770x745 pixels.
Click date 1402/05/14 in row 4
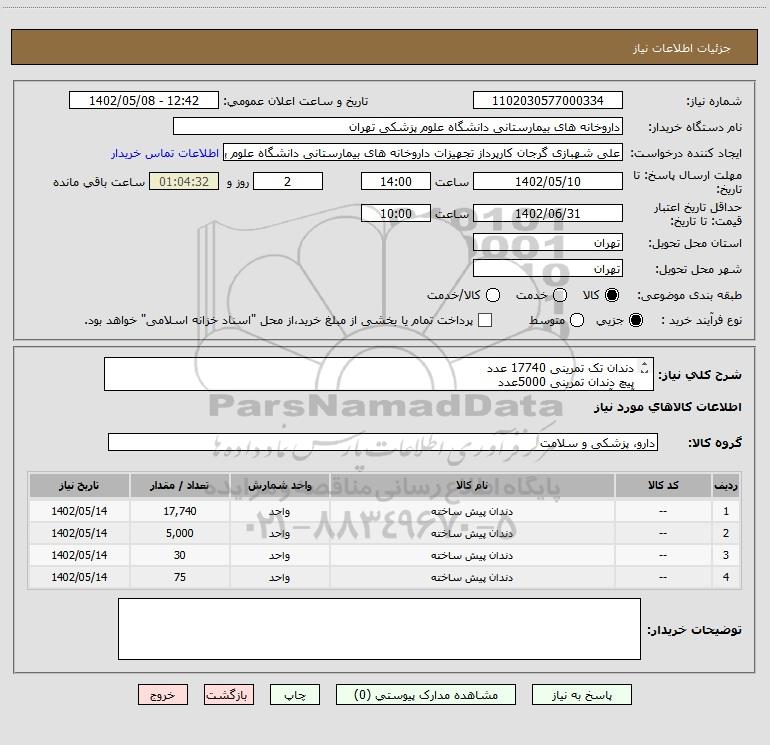(x=79, y=577)
